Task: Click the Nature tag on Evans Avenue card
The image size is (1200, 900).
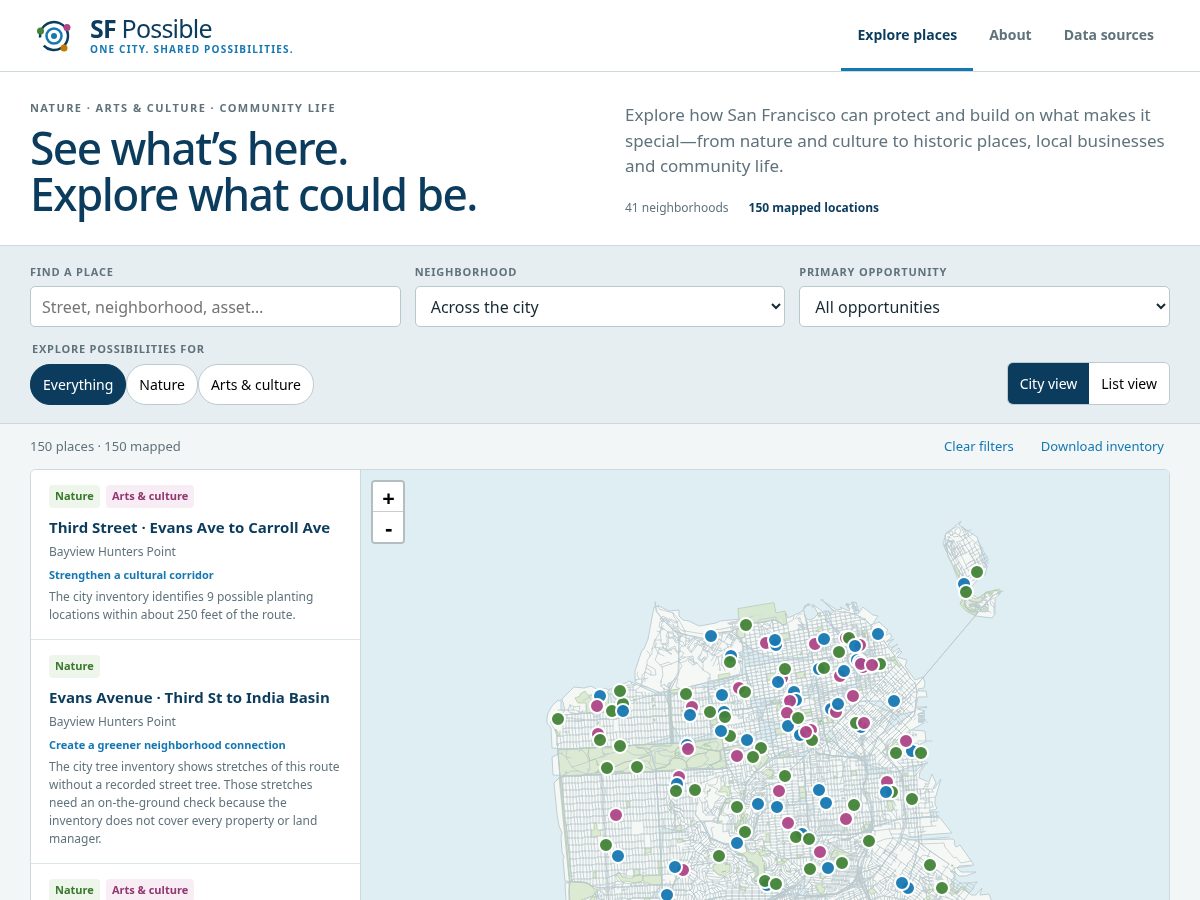Action: point(74,666)
